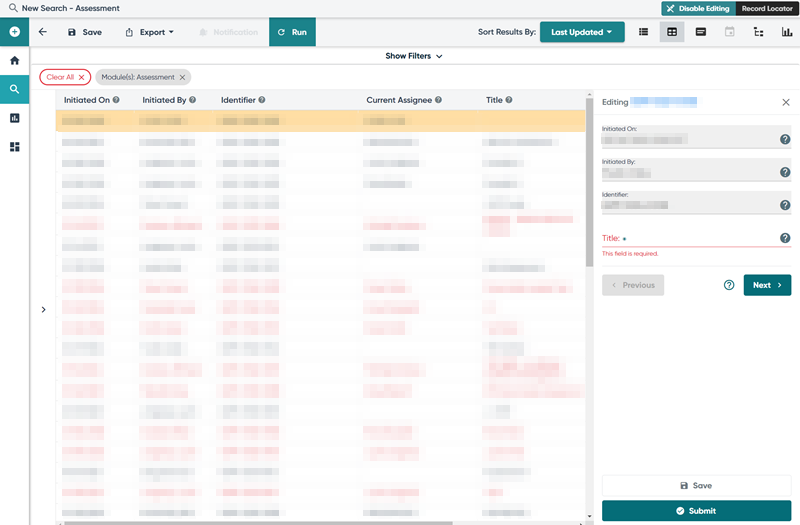Click Clear All filter chip
This screenshot has width=800, height=525.
(65, 77)
